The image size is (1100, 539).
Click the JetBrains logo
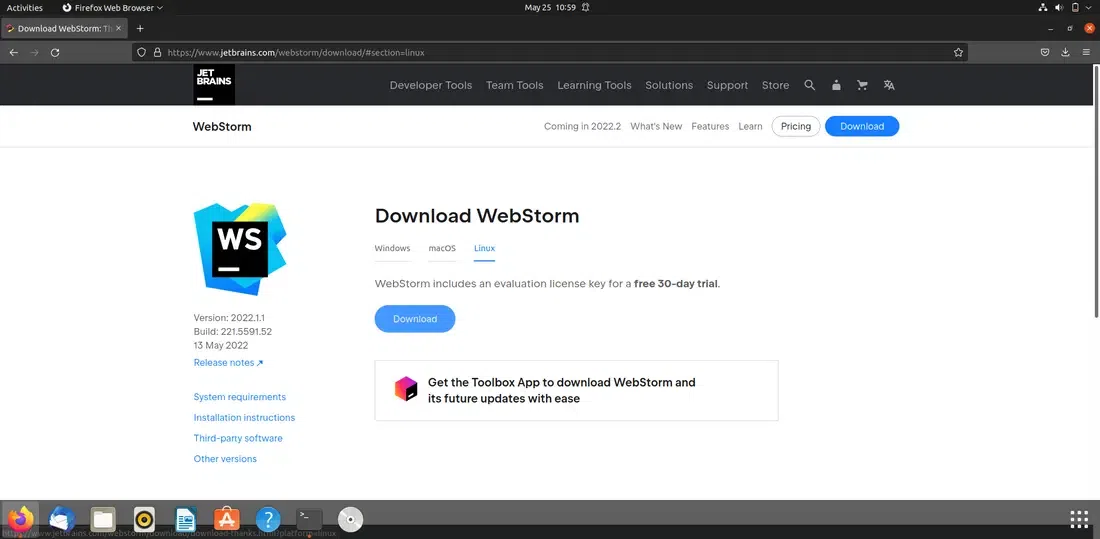tap(214, 84)
